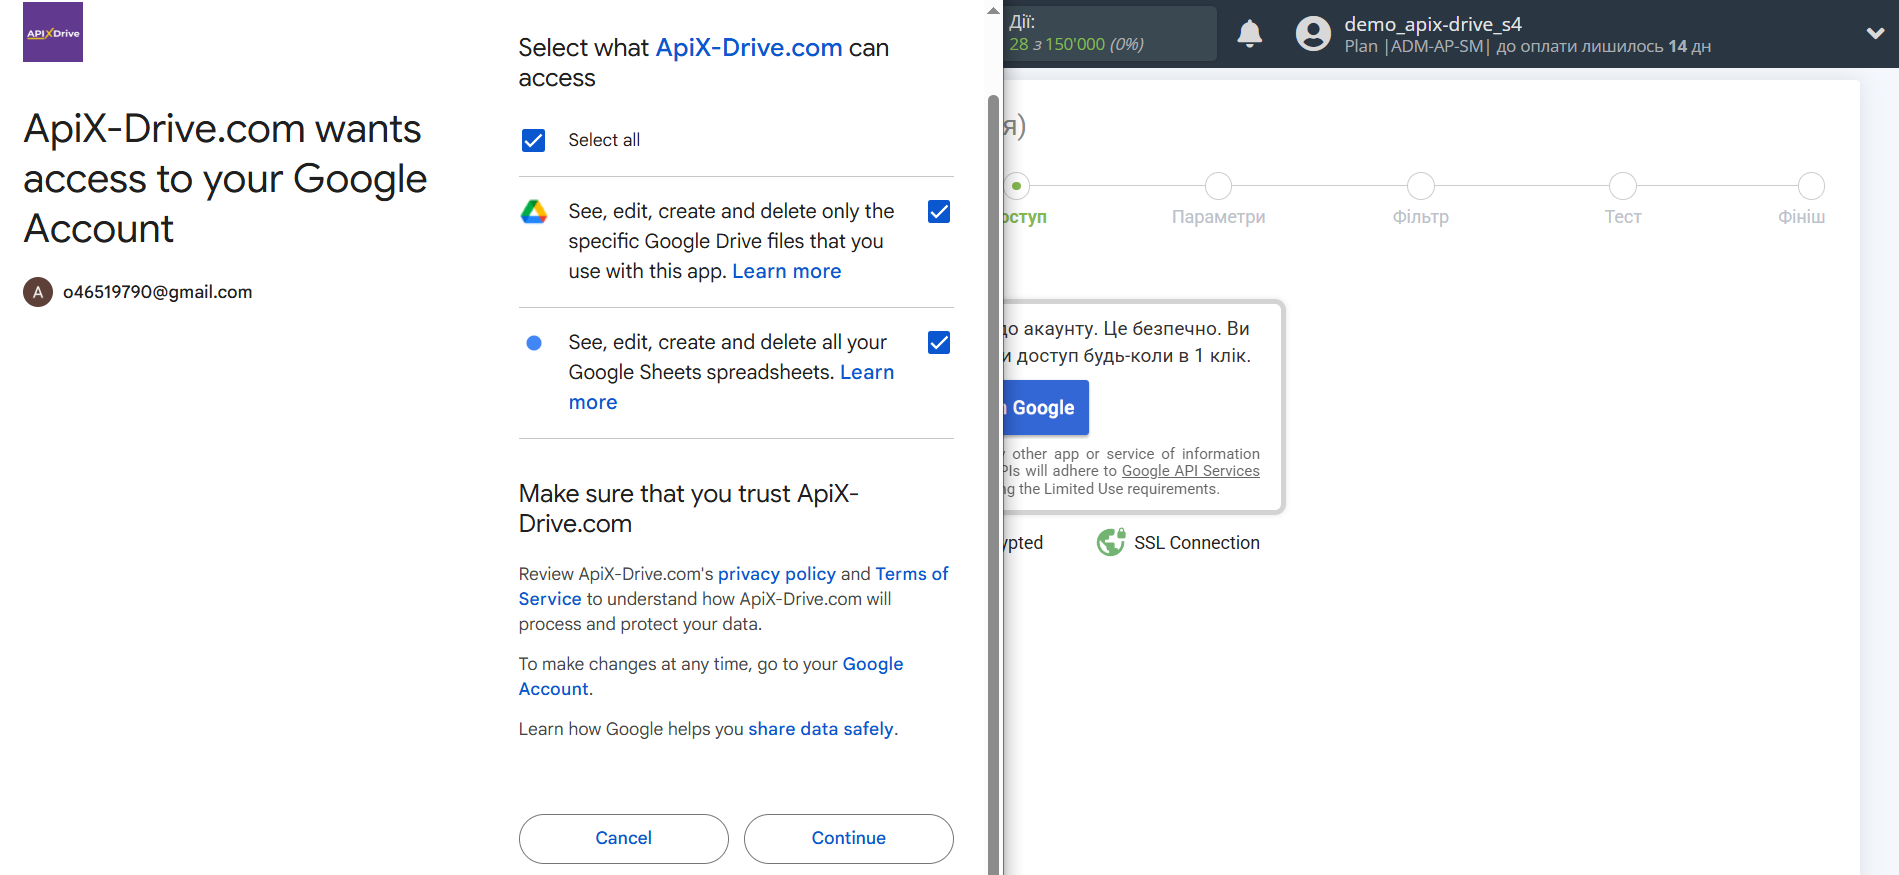Click the blue Google sign-in button
This screenshot has height=875, width=1899.
click(1045, 407)
